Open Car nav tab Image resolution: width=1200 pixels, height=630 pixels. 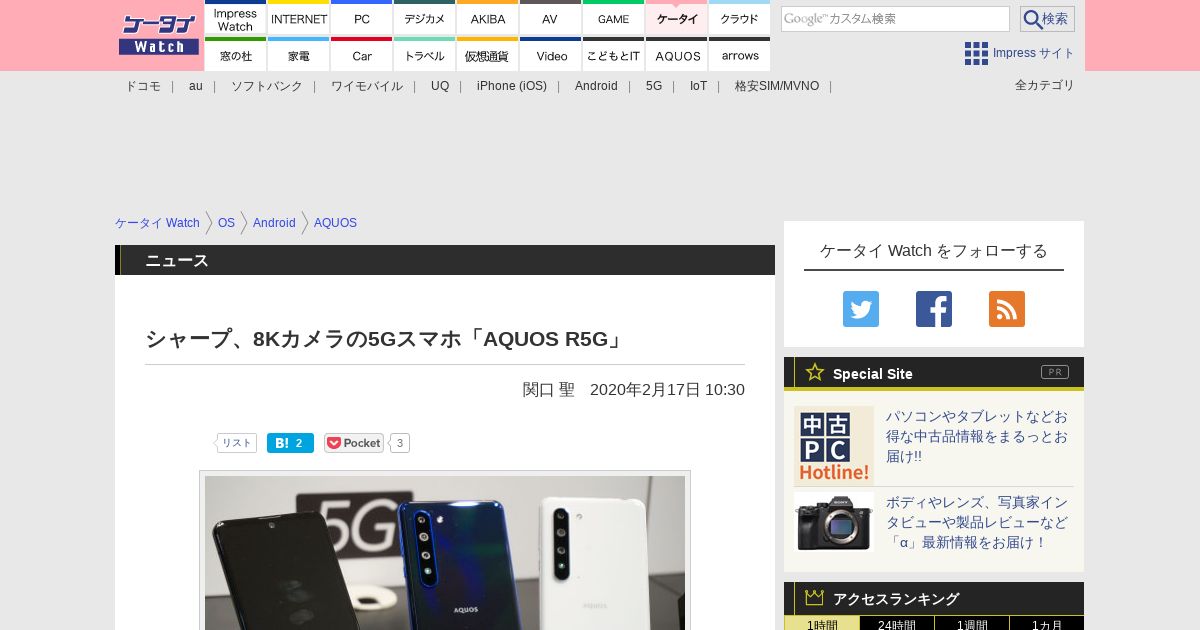coord(362,54)
